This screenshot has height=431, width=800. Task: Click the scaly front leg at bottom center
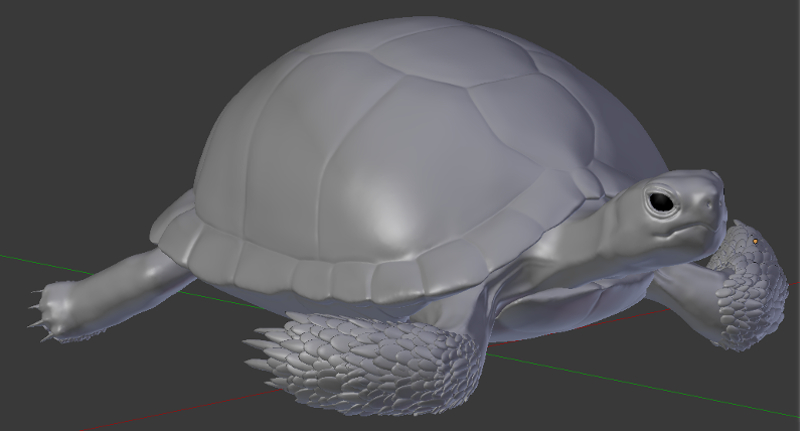390,360
